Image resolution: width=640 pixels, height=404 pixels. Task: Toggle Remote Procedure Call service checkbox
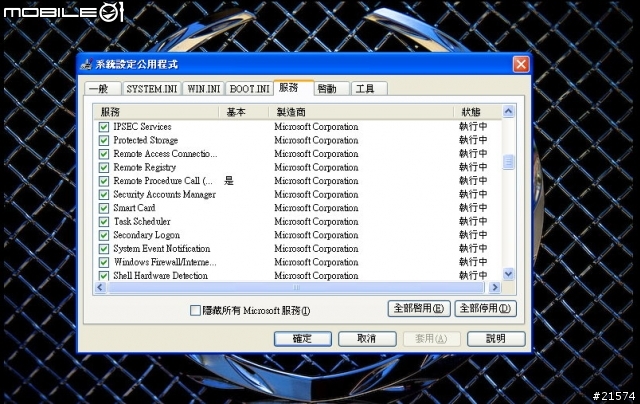click(104, 181)
